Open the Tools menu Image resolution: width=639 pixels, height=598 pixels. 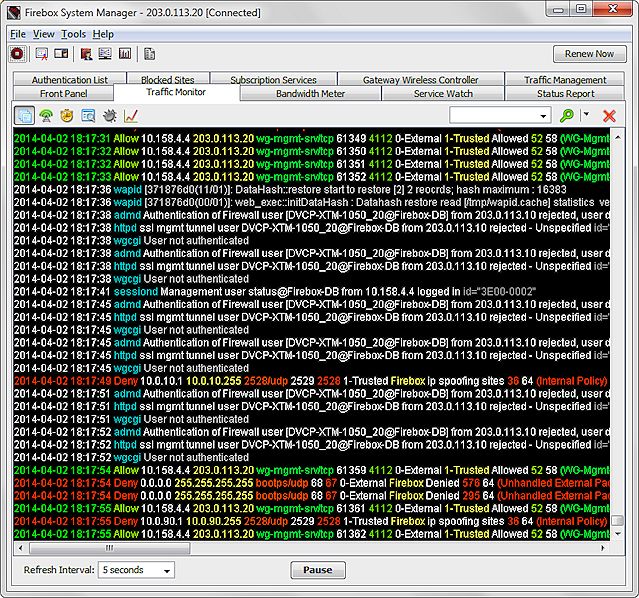coord(73,34)
